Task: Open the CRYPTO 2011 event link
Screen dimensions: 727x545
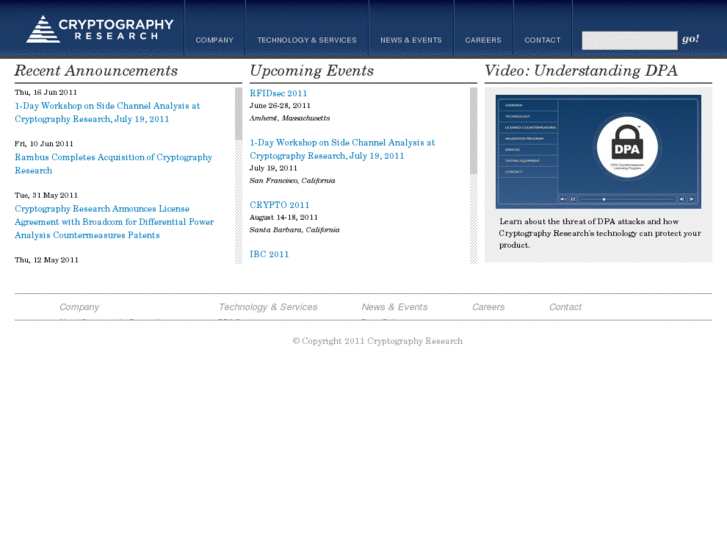Action: pyautogui.click(x=279, y=205)
